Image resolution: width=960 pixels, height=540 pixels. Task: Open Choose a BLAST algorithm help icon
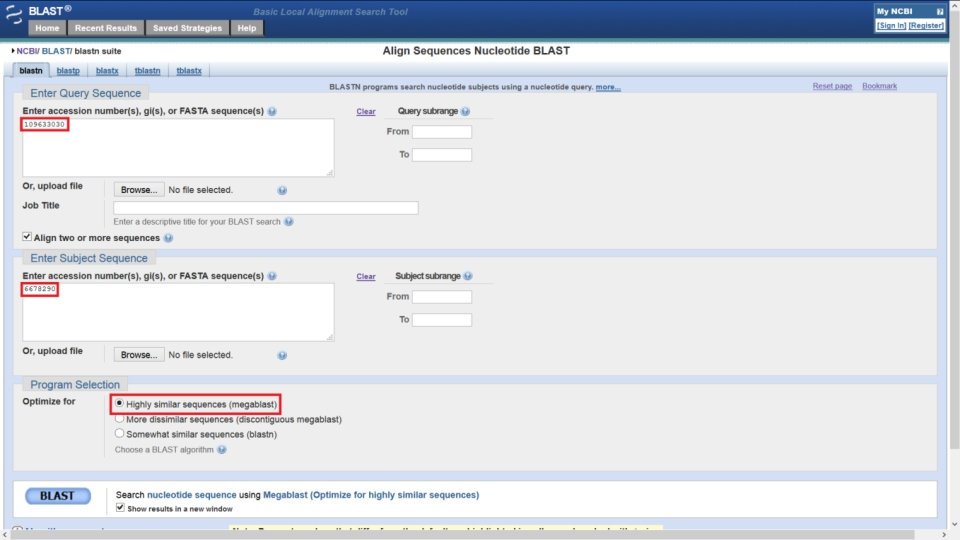tap(222, 450)
